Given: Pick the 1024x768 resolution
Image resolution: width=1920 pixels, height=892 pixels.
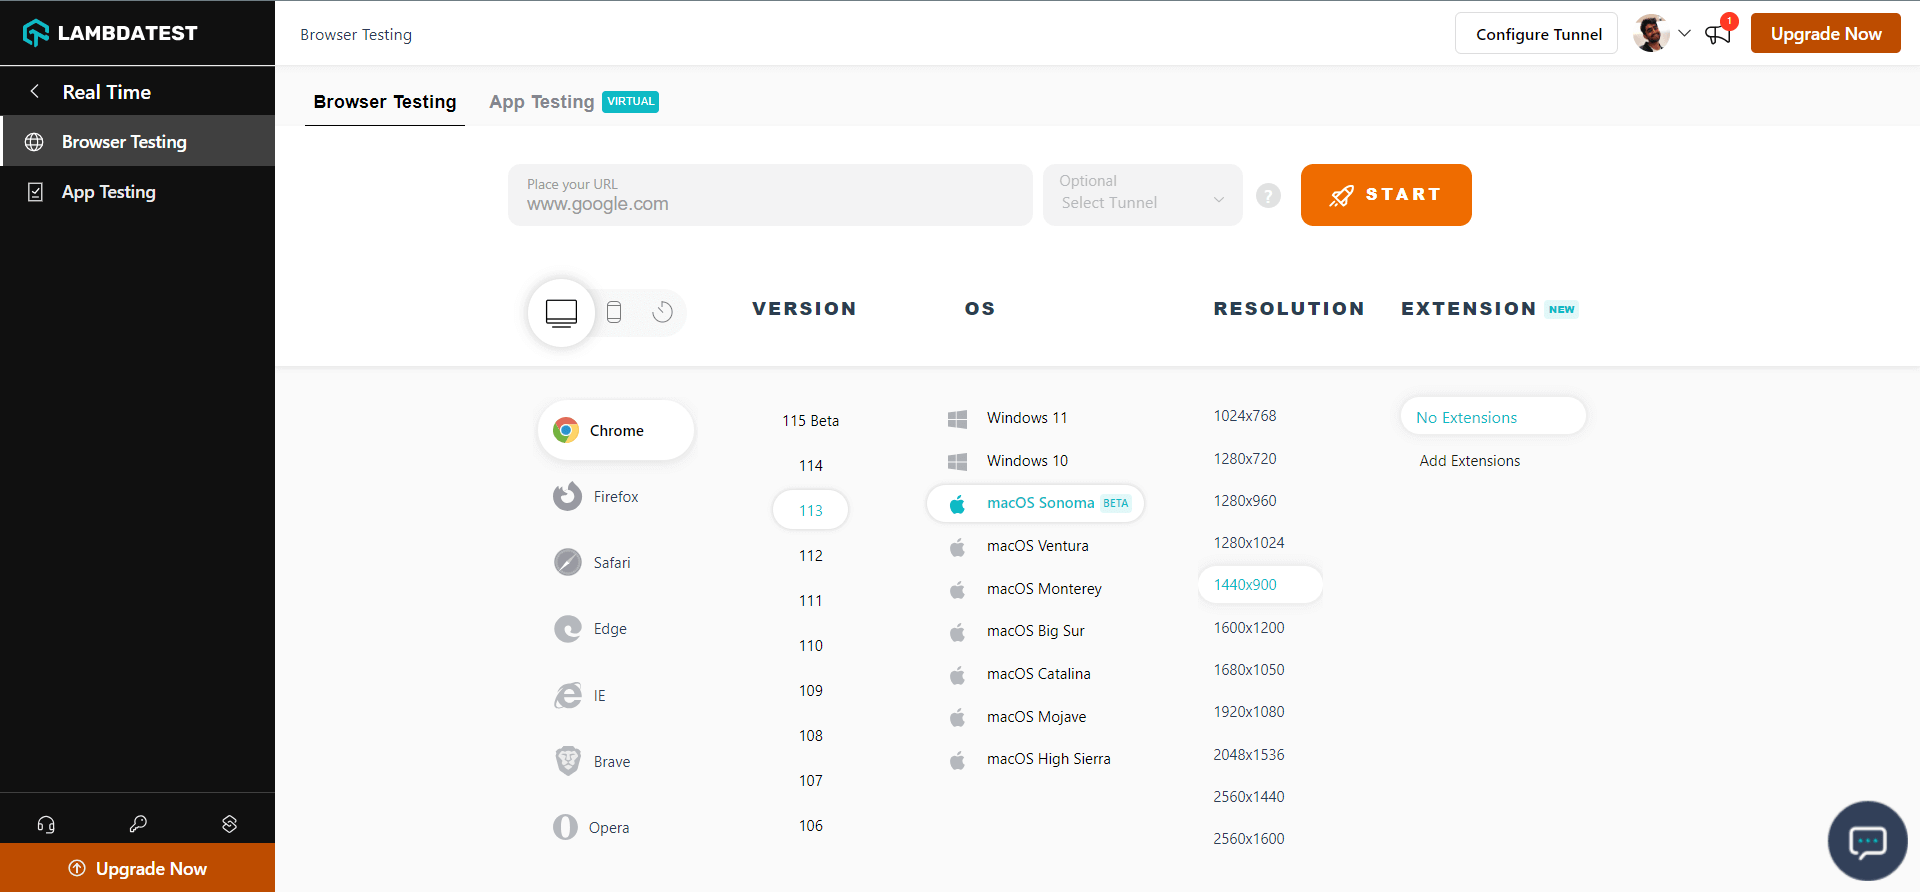Looking at the screenshot, I should point(1245,416).
